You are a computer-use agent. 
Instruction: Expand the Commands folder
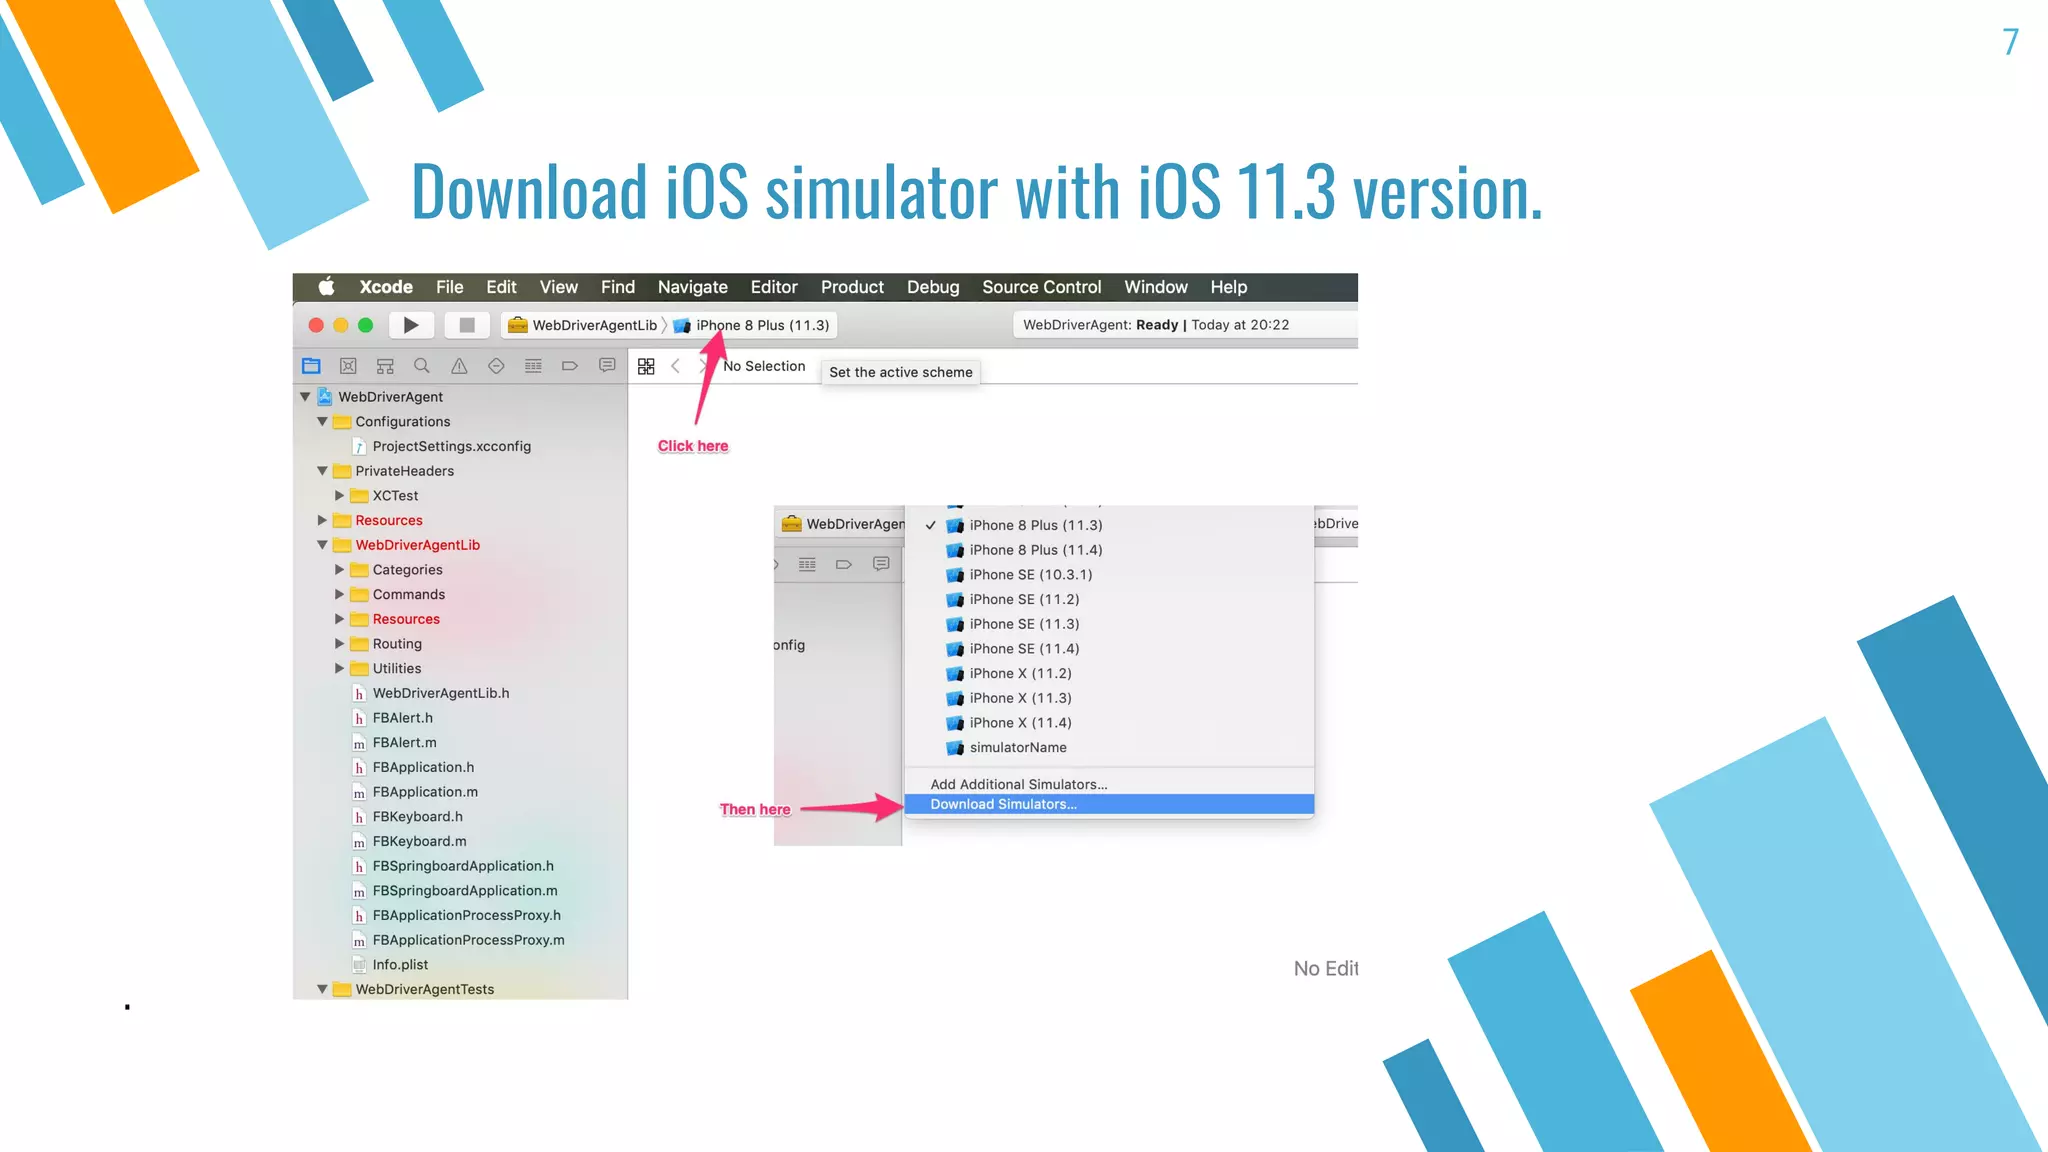click(339, 594)
